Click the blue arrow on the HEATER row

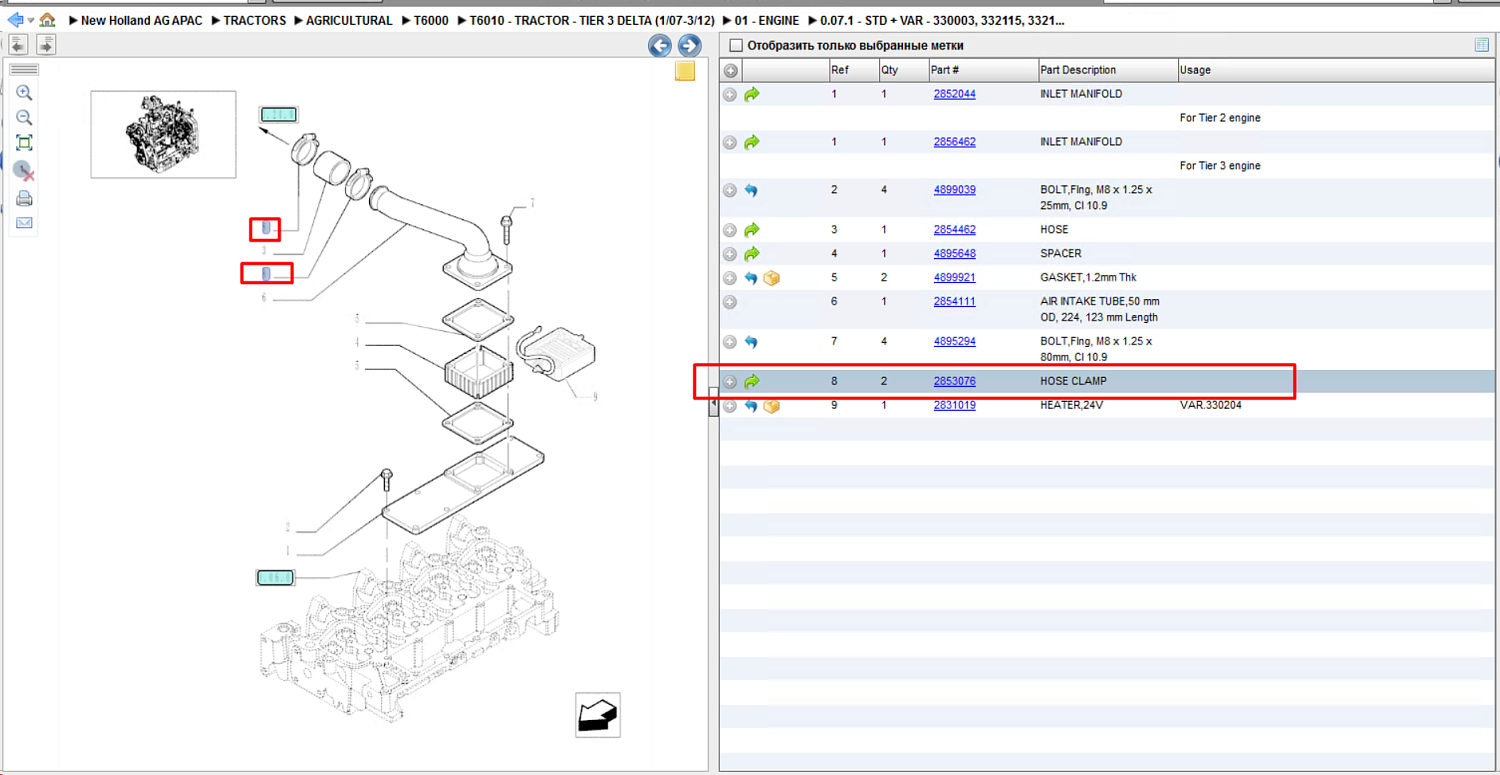click(751, 406)
